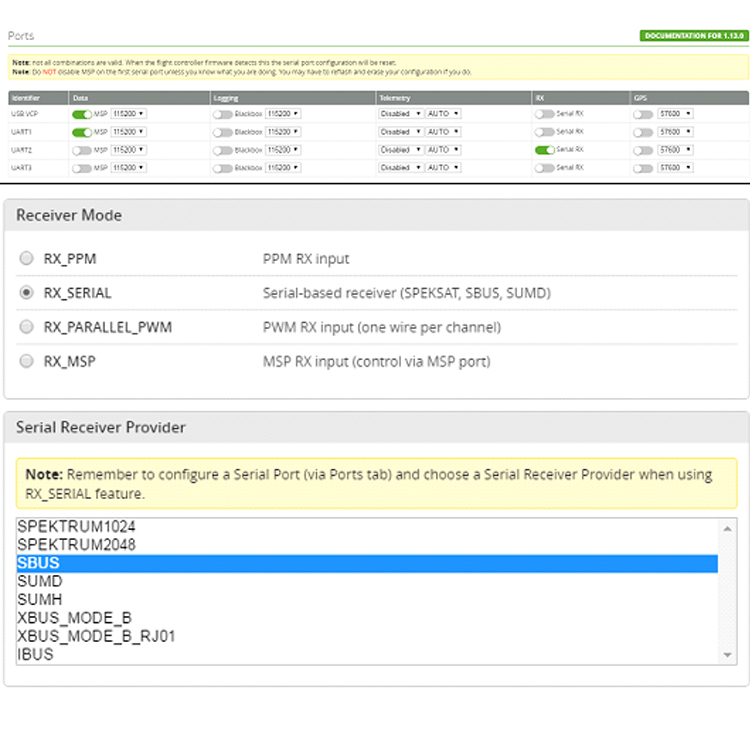Enable GPS switch on UART2 row

point(643,151)
